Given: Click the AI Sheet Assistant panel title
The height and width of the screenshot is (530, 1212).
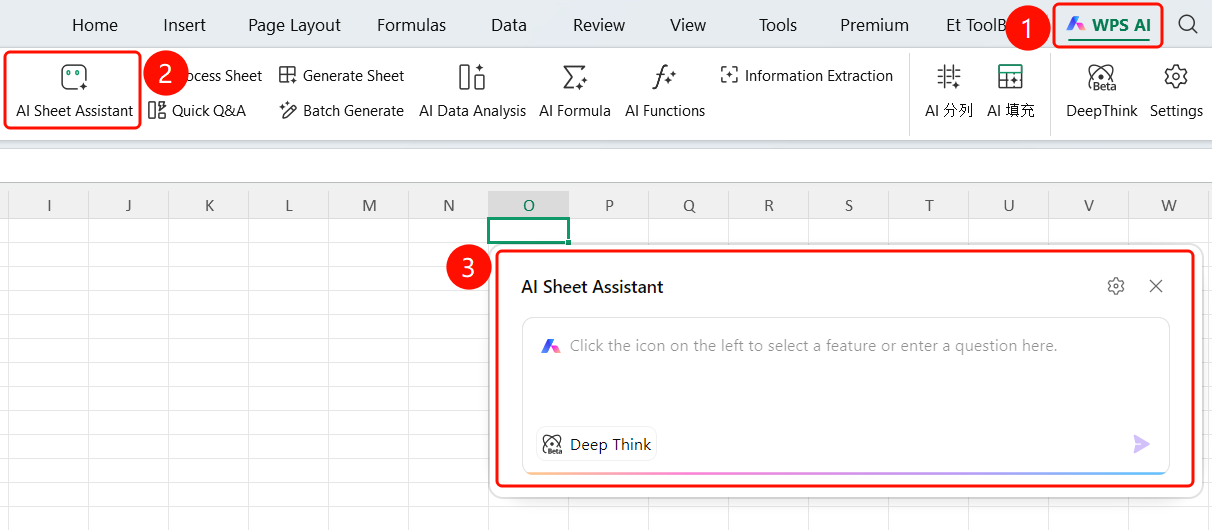Looking at the screenshot, I should pyautogui.click(x=592, y=287).
